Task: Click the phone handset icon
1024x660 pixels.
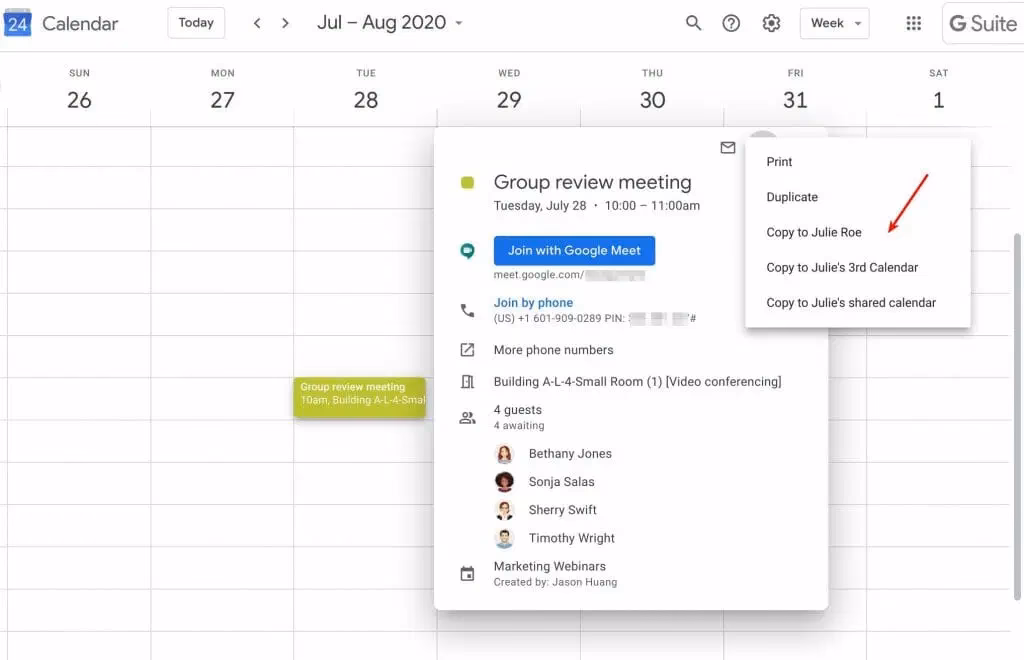Action: tap(467, 310)
